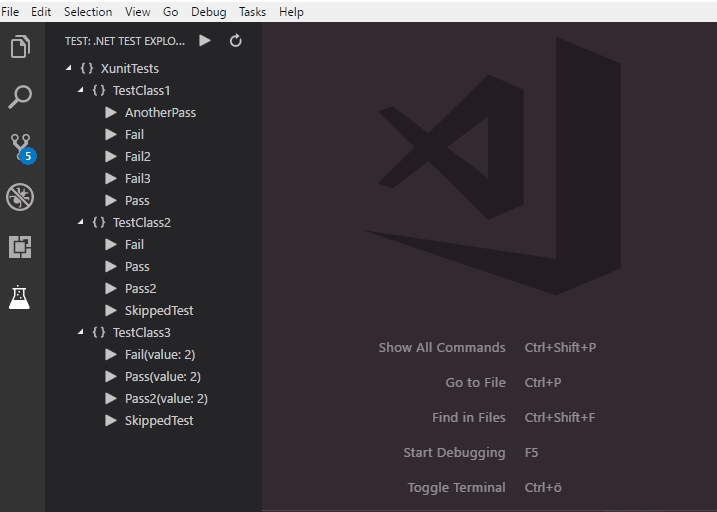Open the Debug view icon

(x=20, y=197)
